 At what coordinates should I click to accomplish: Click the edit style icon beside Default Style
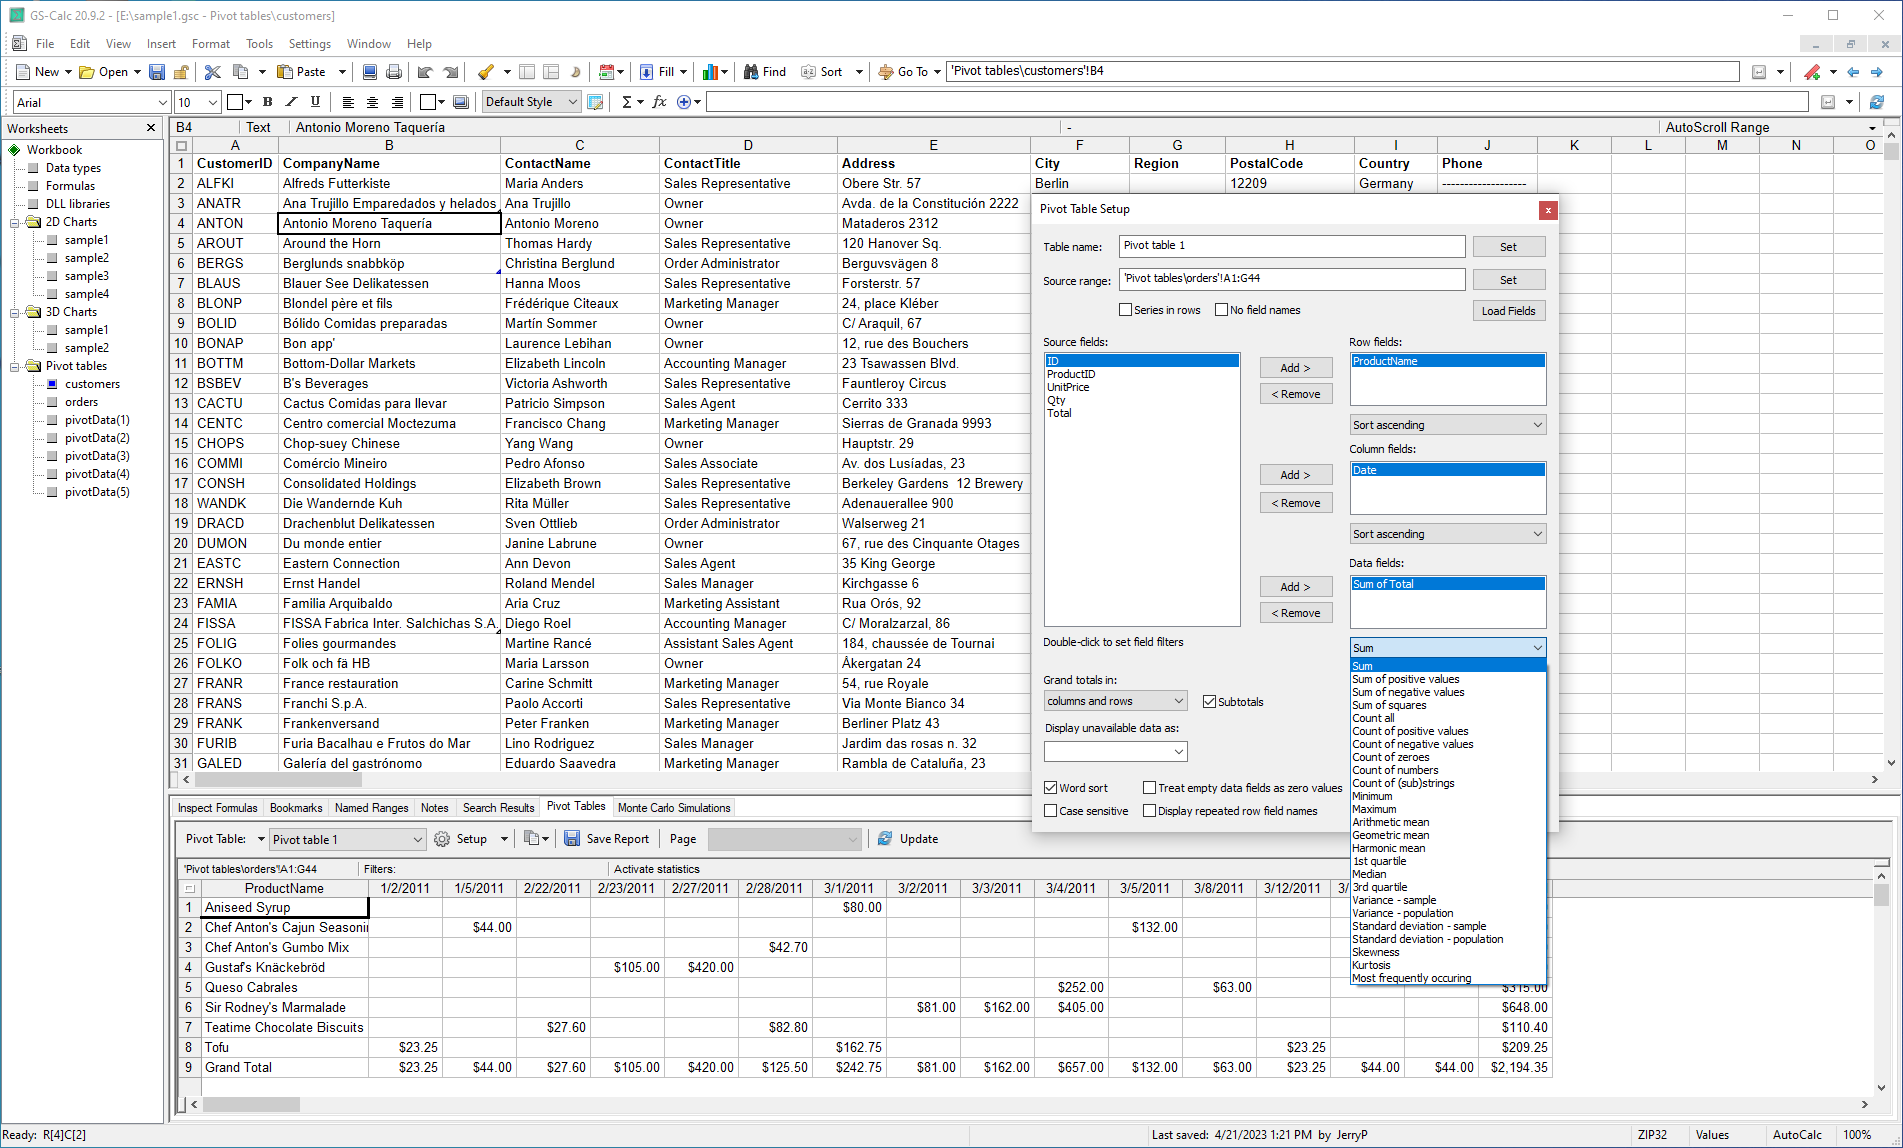[x=596, y=102]
